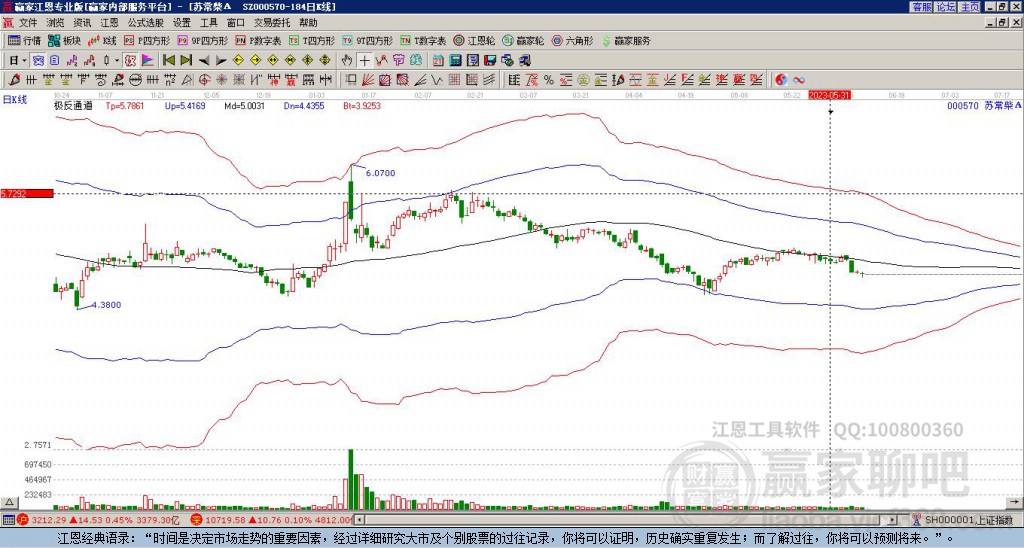Click the black right arrow icon

click(x=221, y=61)
